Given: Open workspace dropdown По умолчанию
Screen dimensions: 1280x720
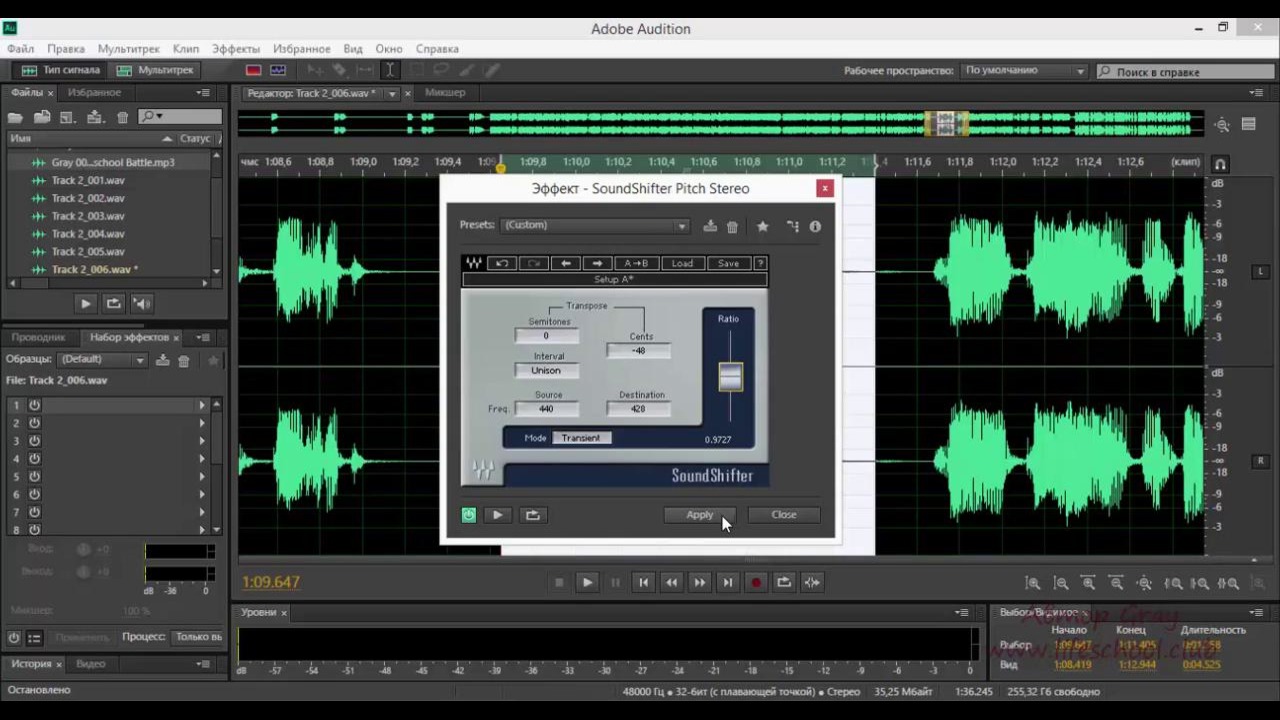Looking at the screenshot, I should pos(1025,71).
